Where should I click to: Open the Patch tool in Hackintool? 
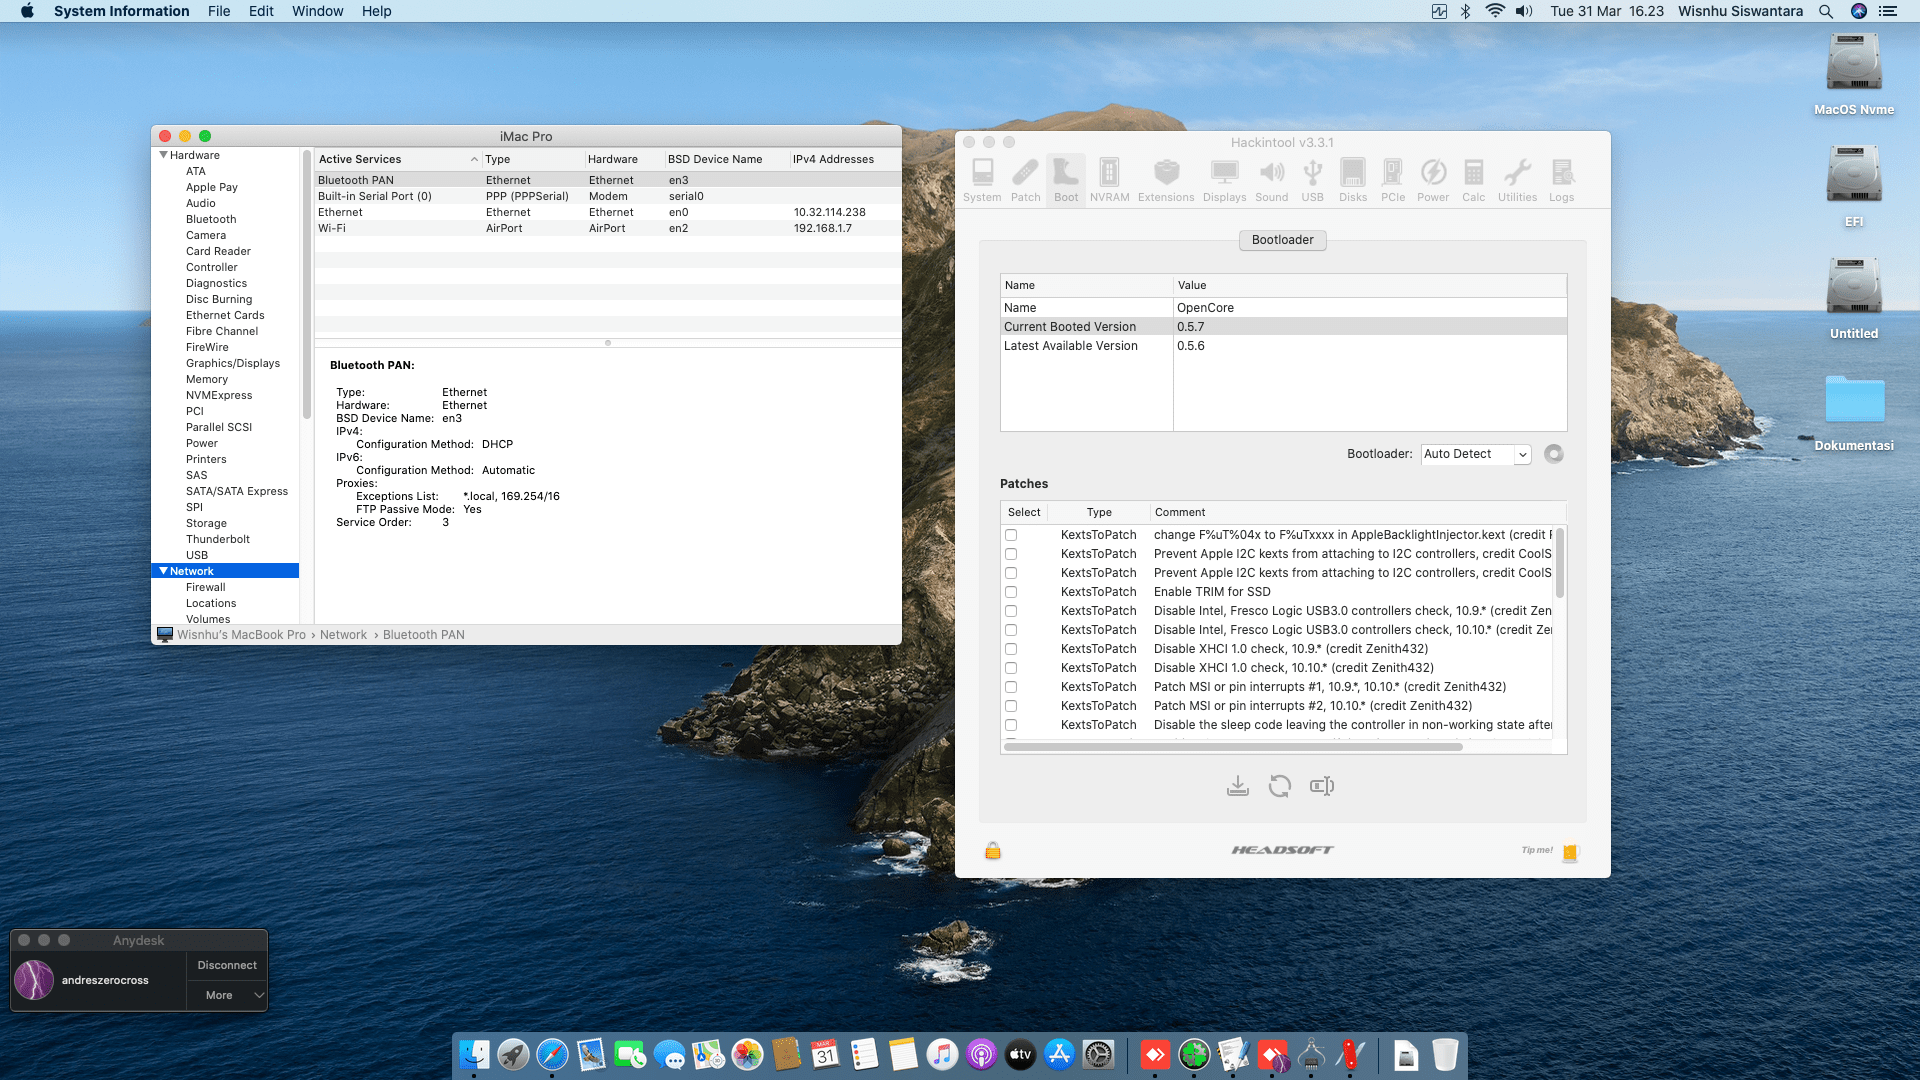(1025, 181)
